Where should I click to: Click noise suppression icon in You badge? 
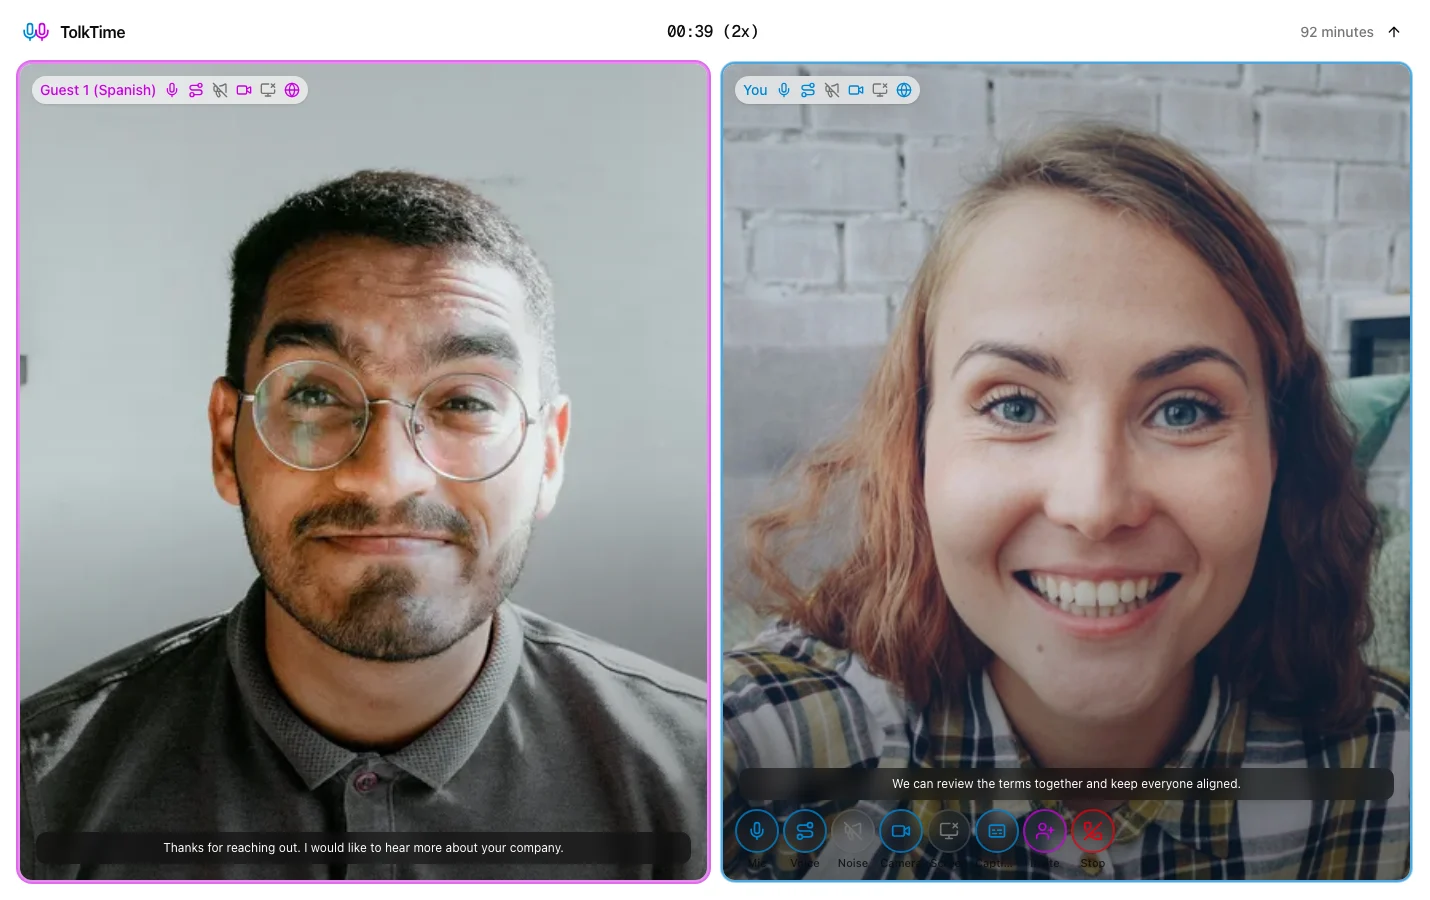click(832, 90)
